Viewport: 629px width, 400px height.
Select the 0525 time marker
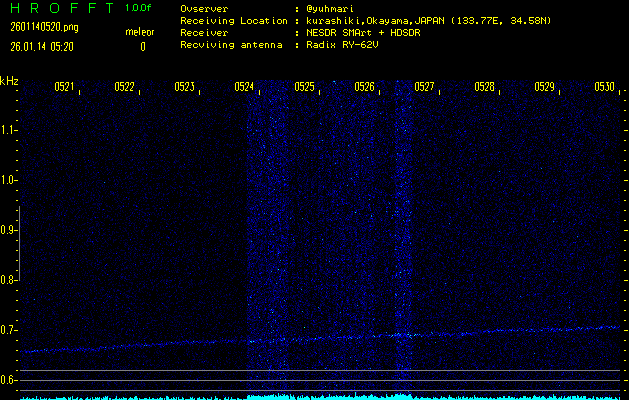[x=305, y=87]
